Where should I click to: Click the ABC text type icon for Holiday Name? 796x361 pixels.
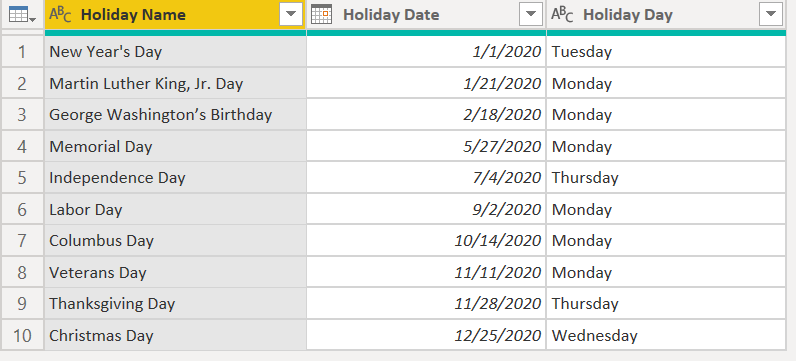click(x=60, y=15)
